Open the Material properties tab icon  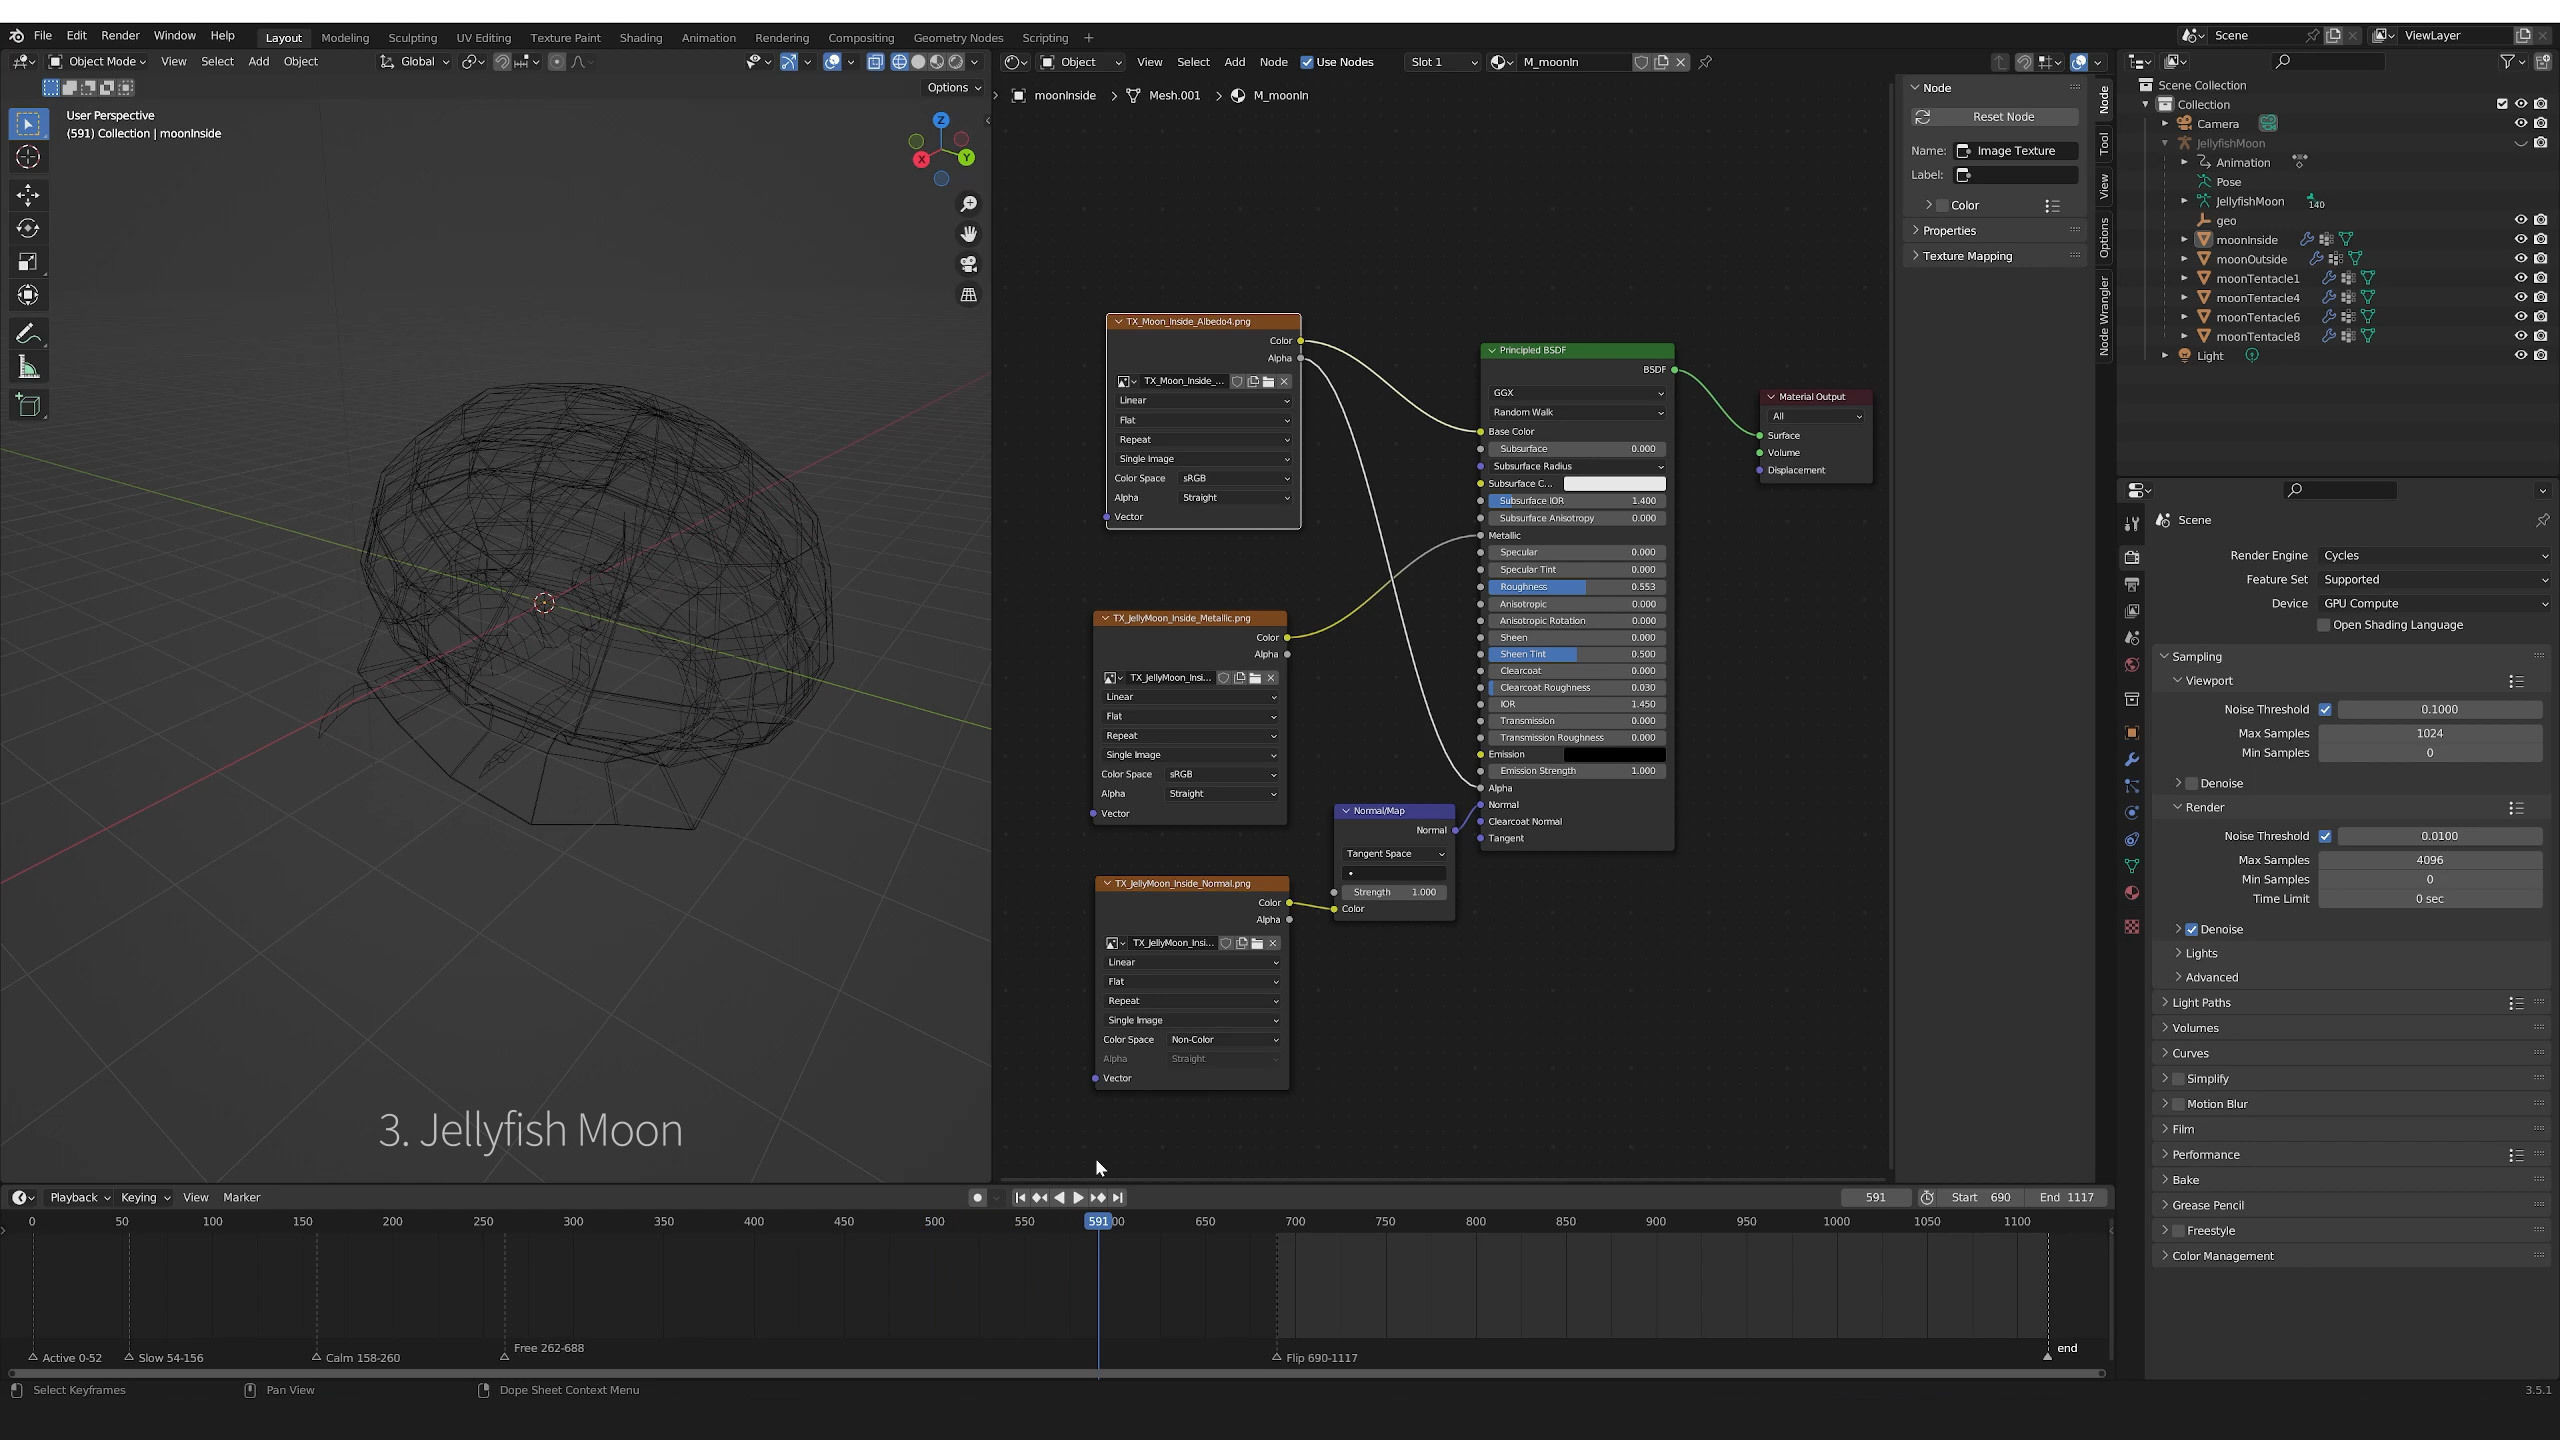2132,893
